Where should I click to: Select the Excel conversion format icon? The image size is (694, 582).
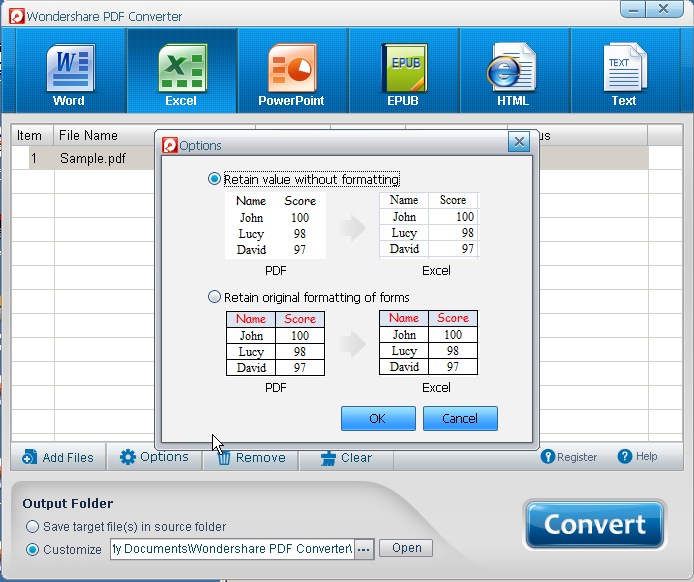click(182, 68)
